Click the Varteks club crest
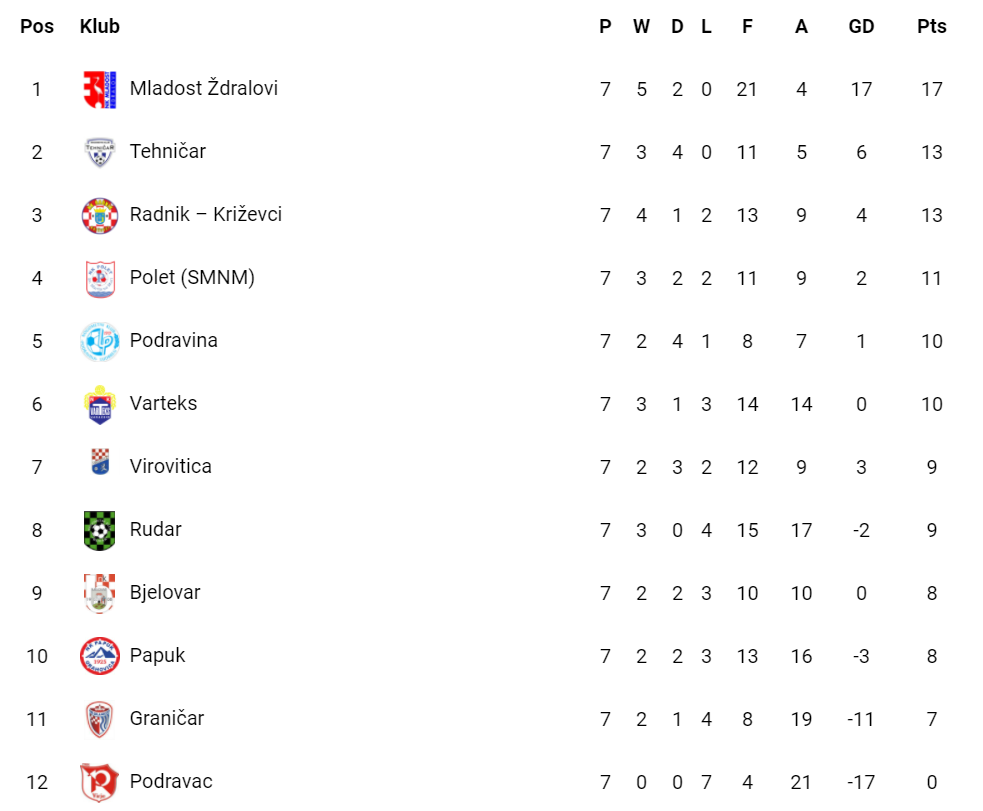983x811 pixels. point(100,404)
